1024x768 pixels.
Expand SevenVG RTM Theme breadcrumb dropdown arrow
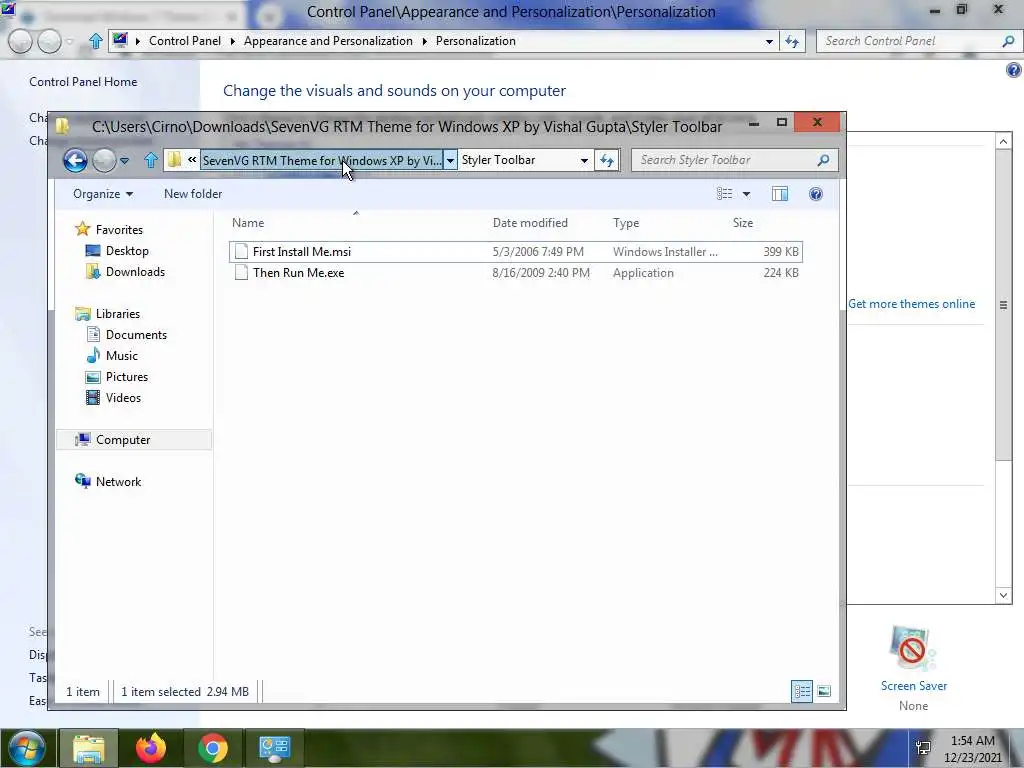[450, 160]
